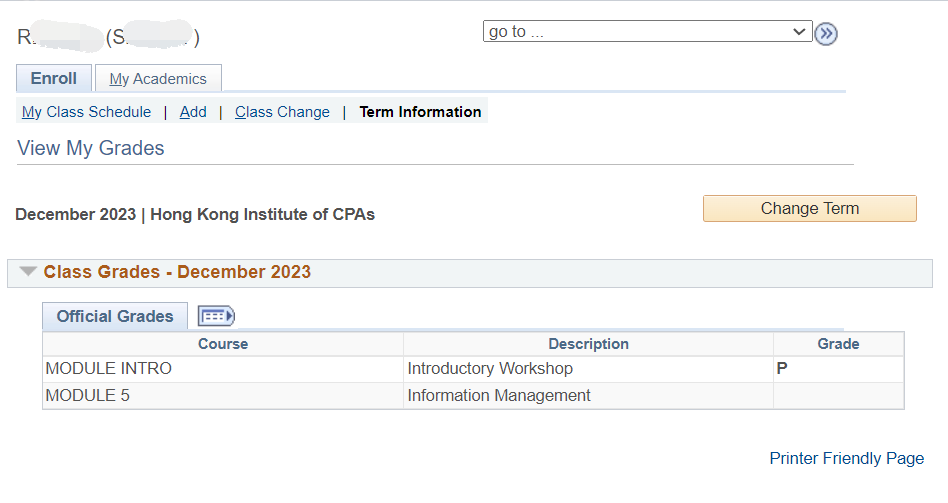
Task: Switch to the Enroll tab
Action: [54, 78]
